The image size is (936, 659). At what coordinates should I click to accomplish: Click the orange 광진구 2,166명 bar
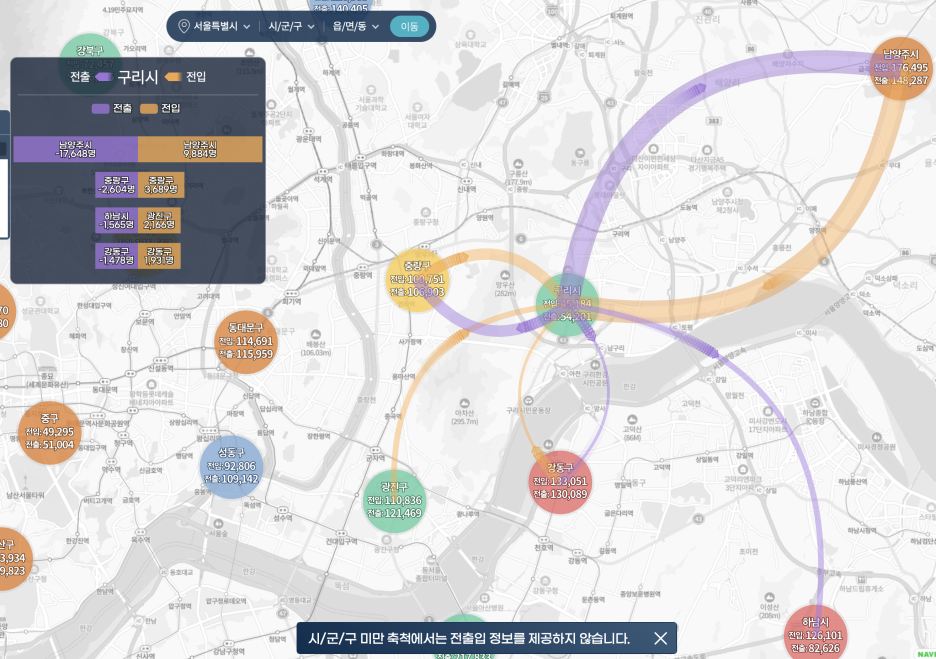point(159,220)
